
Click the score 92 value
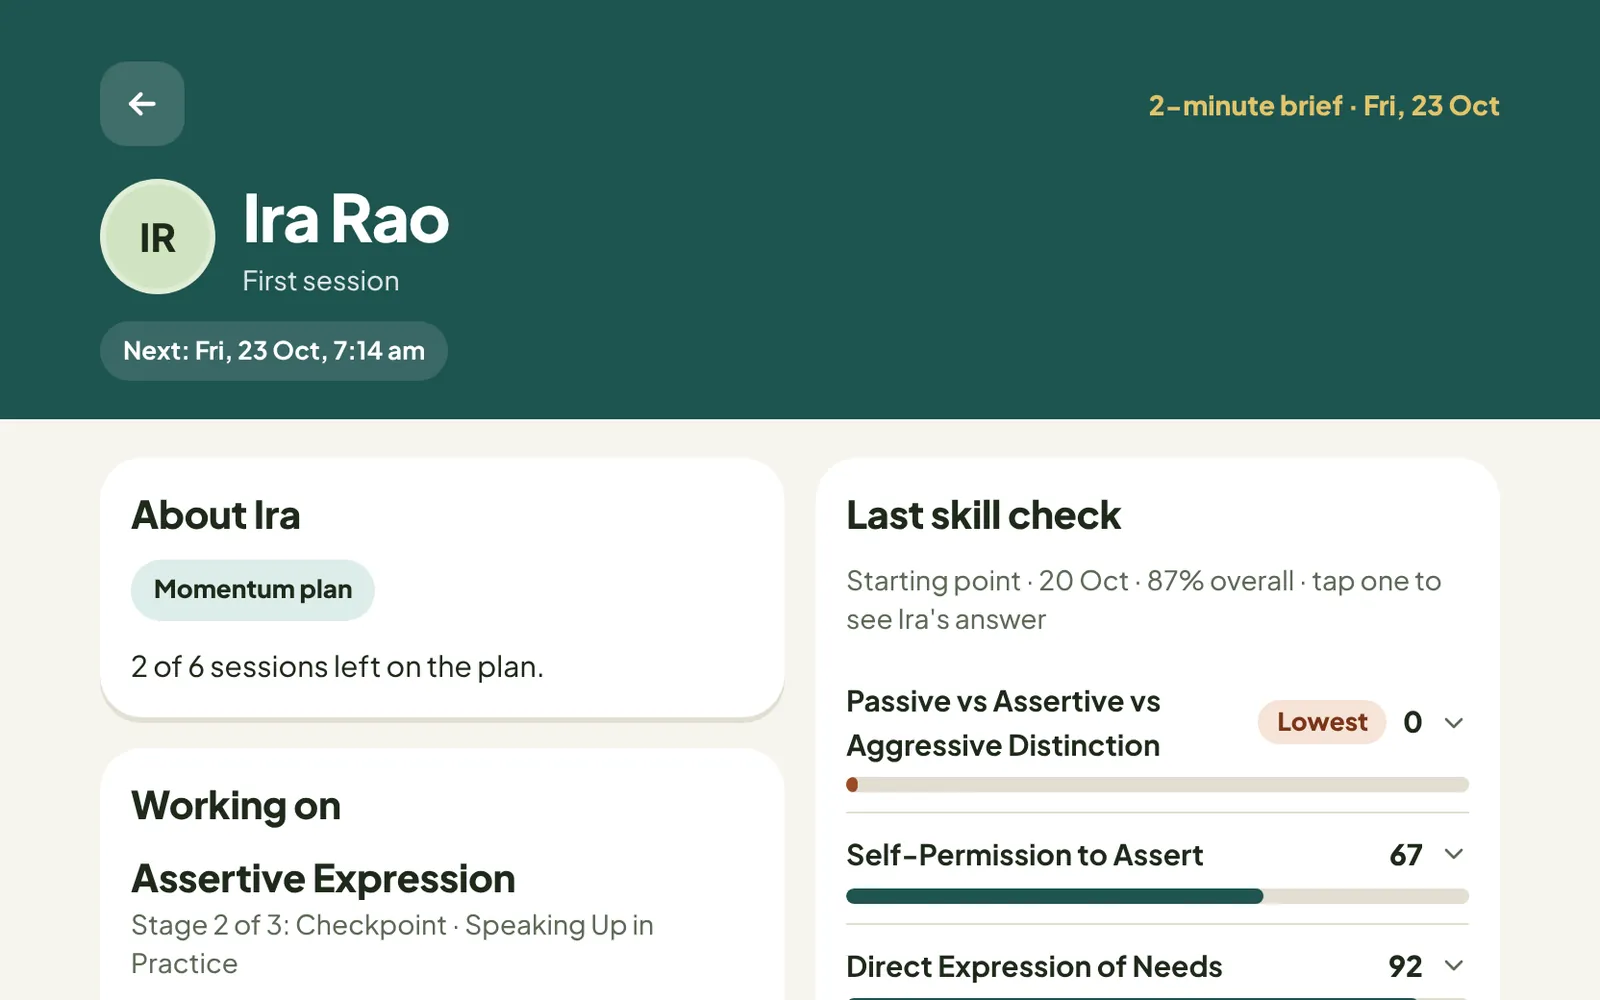point(1406,967)
